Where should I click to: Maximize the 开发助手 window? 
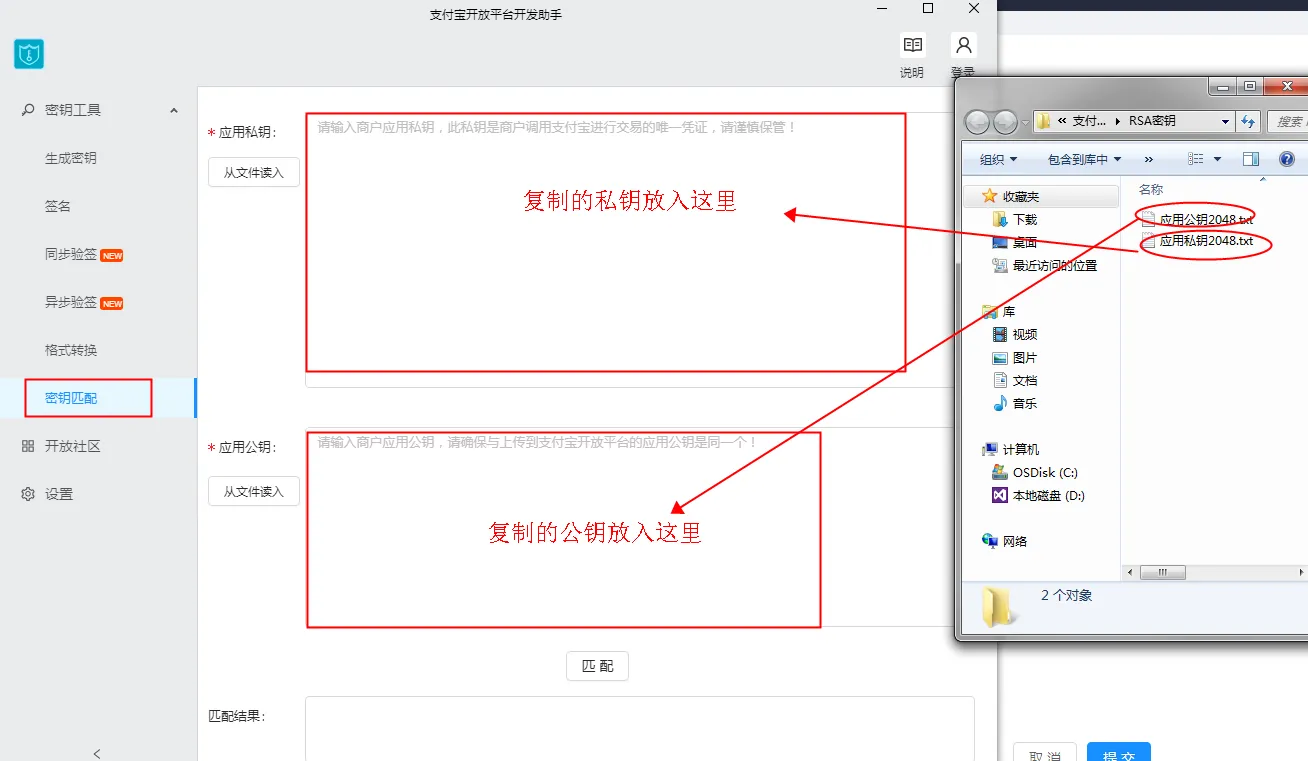tap(928, 9)
